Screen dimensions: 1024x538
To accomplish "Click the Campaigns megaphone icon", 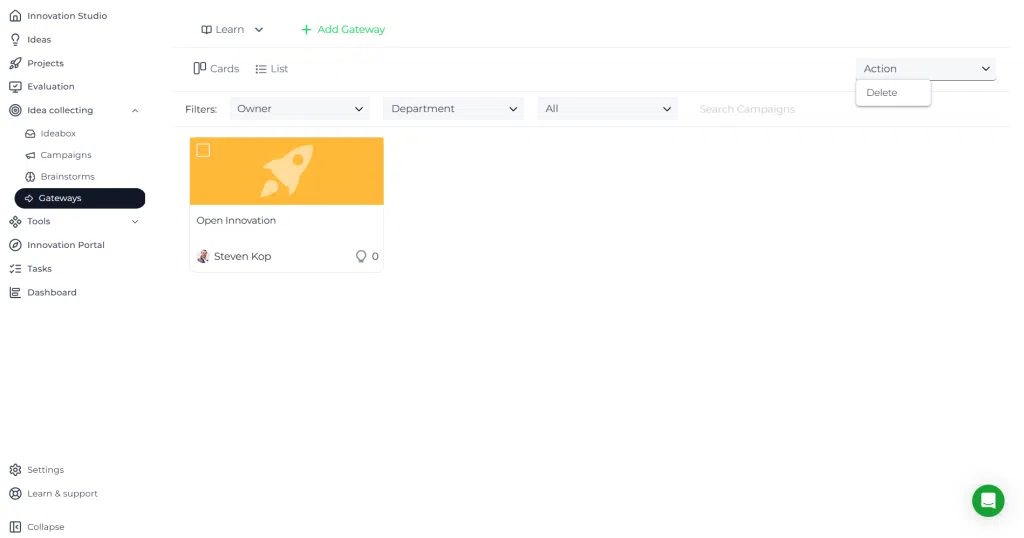I will tap(30, 155).
